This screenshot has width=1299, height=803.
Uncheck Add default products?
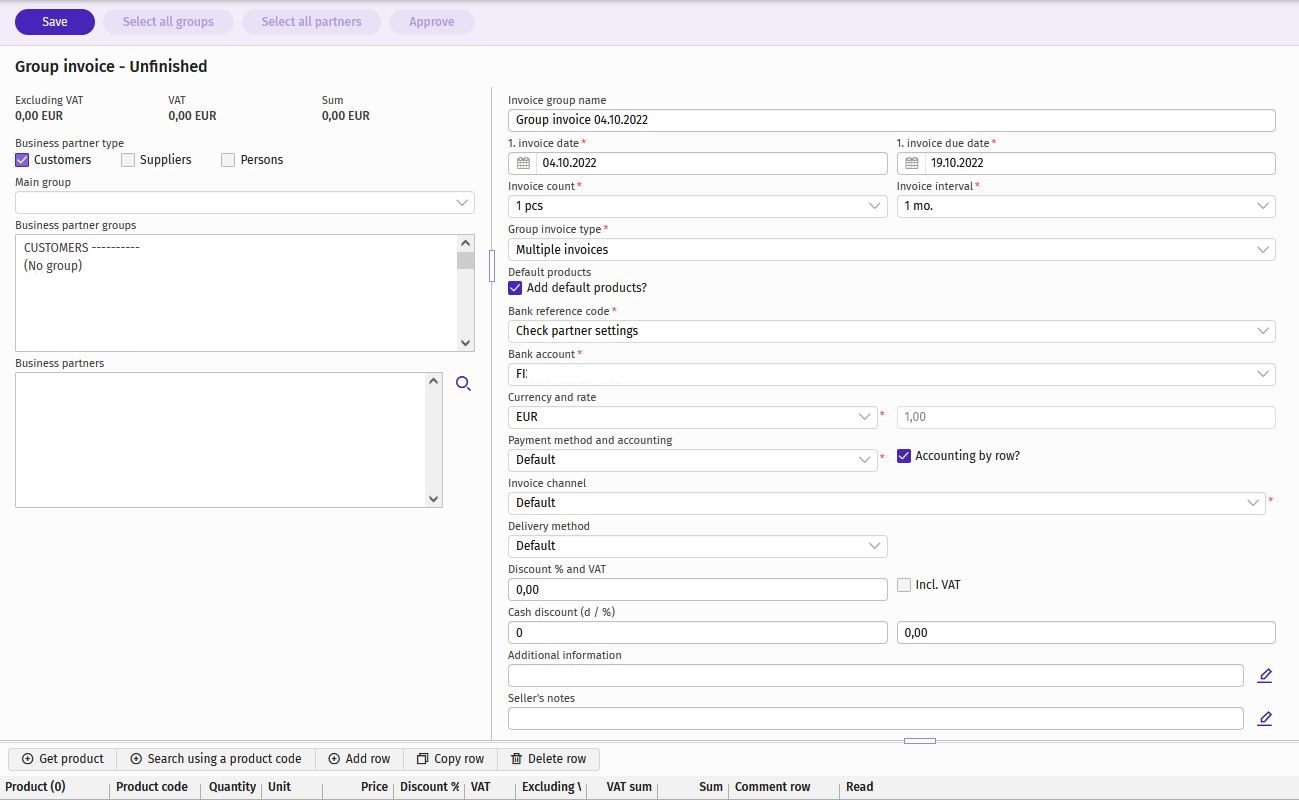pyautogui.click(x=515, y=288)
